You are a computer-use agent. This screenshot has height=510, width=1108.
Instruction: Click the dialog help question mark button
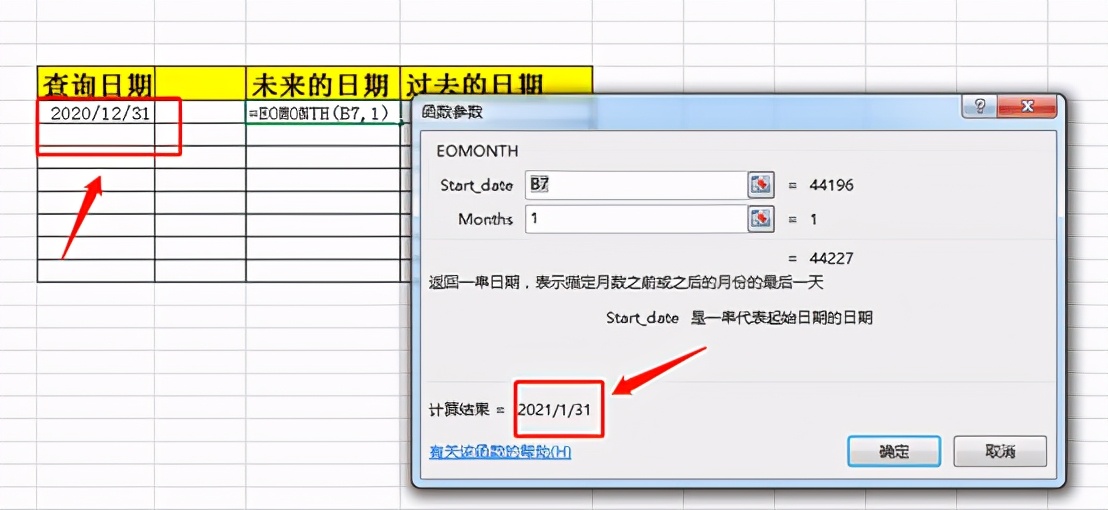pos(979,107)
